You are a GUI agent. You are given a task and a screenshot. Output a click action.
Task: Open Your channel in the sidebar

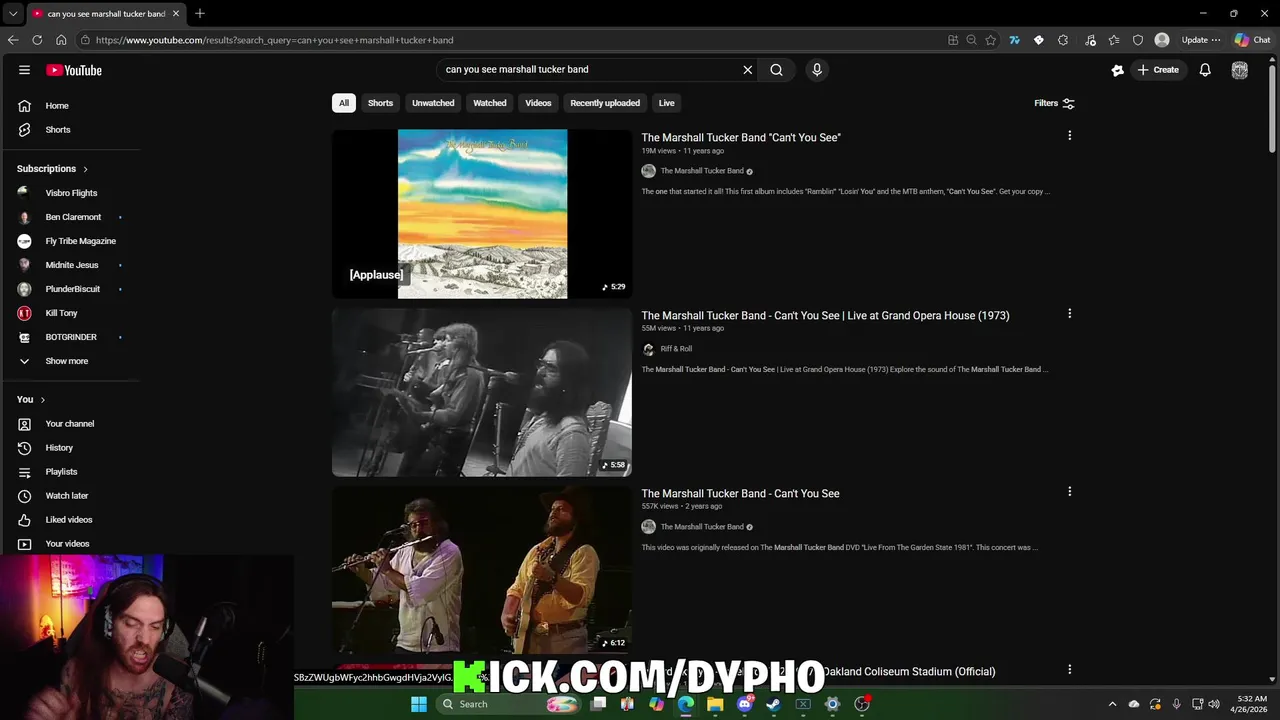click(x=70, y=424)
